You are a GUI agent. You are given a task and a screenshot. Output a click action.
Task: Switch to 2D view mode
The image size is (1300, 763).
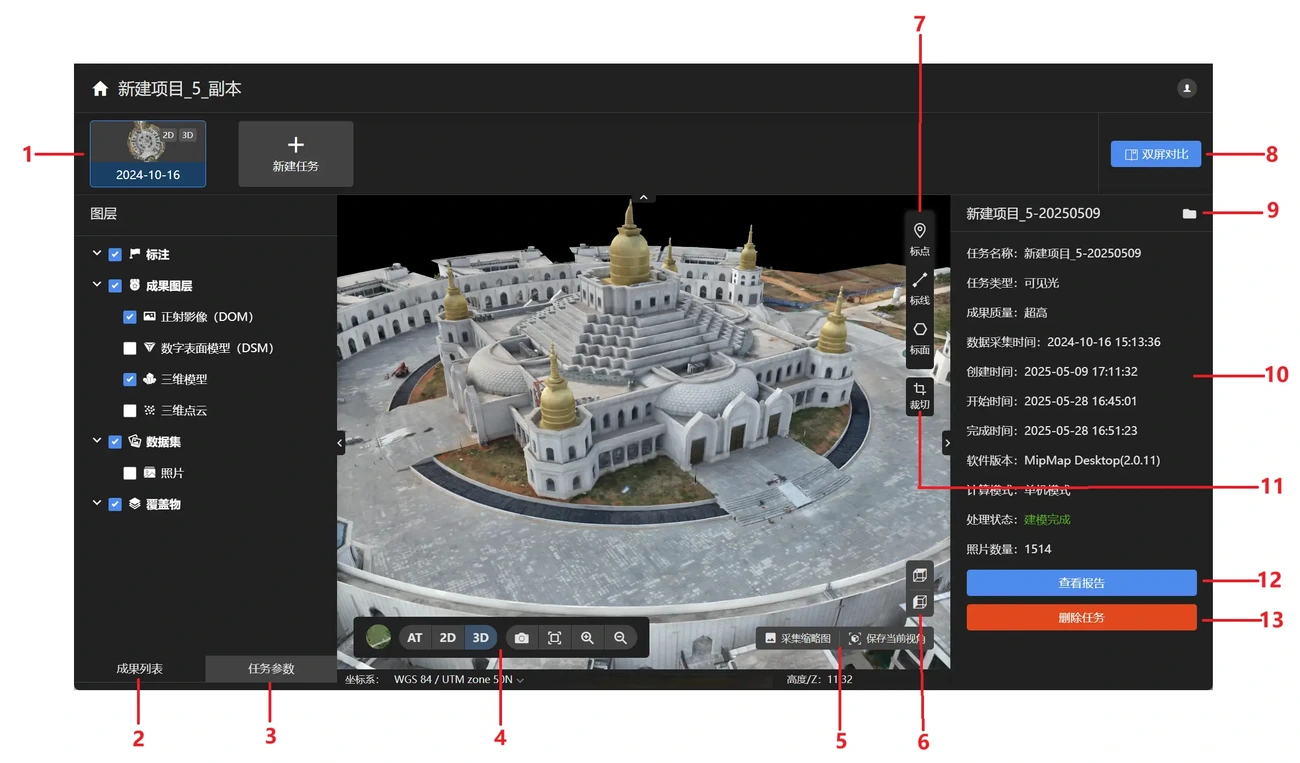(x=448, y=638)
